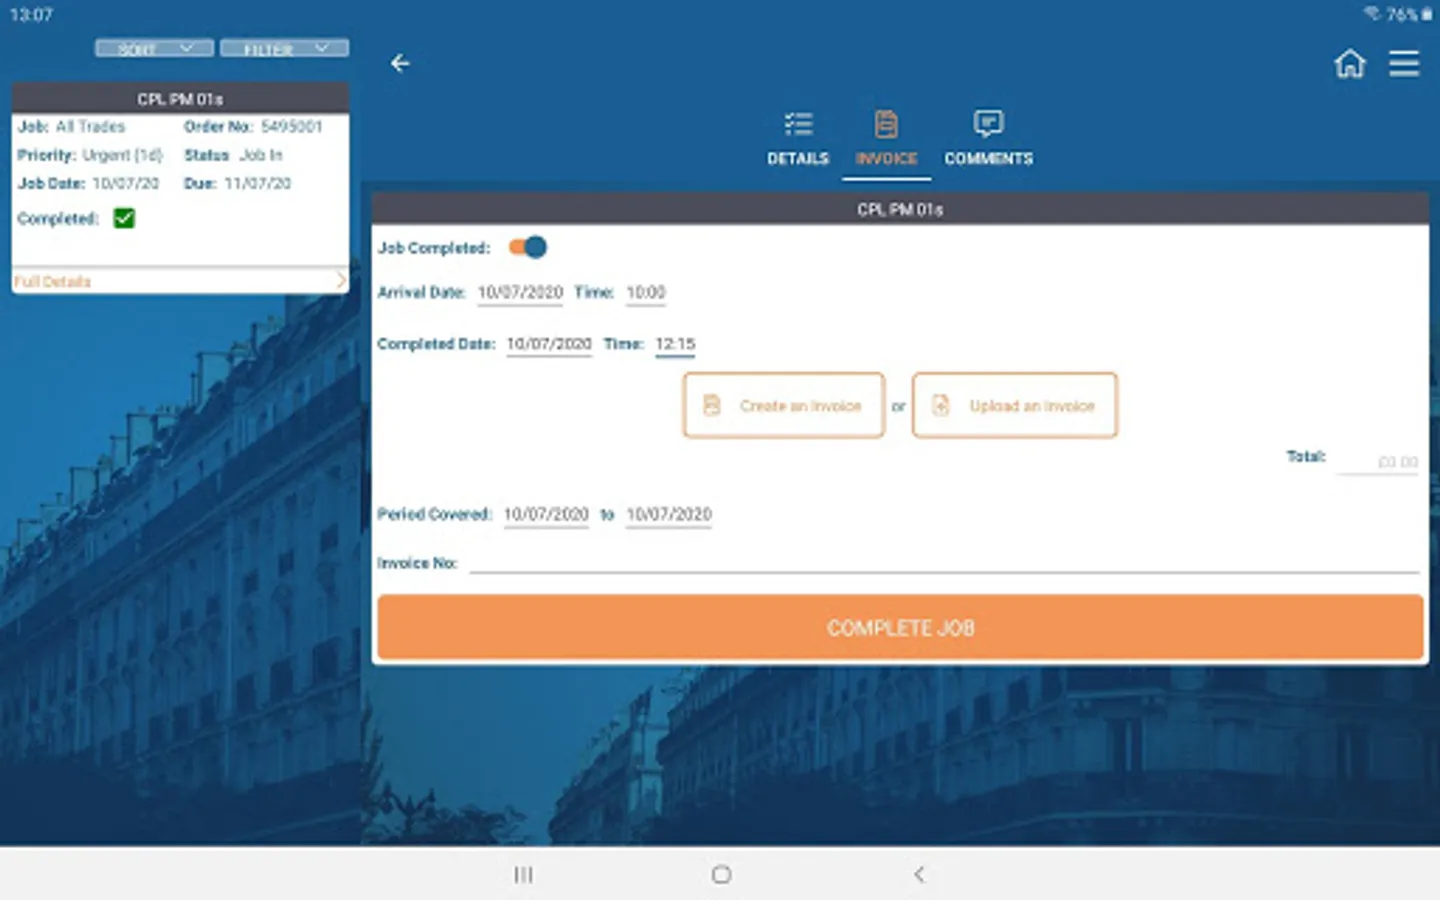Image resolution: width=1440 pixels, height=900 pixels.
Task: Select the Invoice tab label
Action: [886, 159]
